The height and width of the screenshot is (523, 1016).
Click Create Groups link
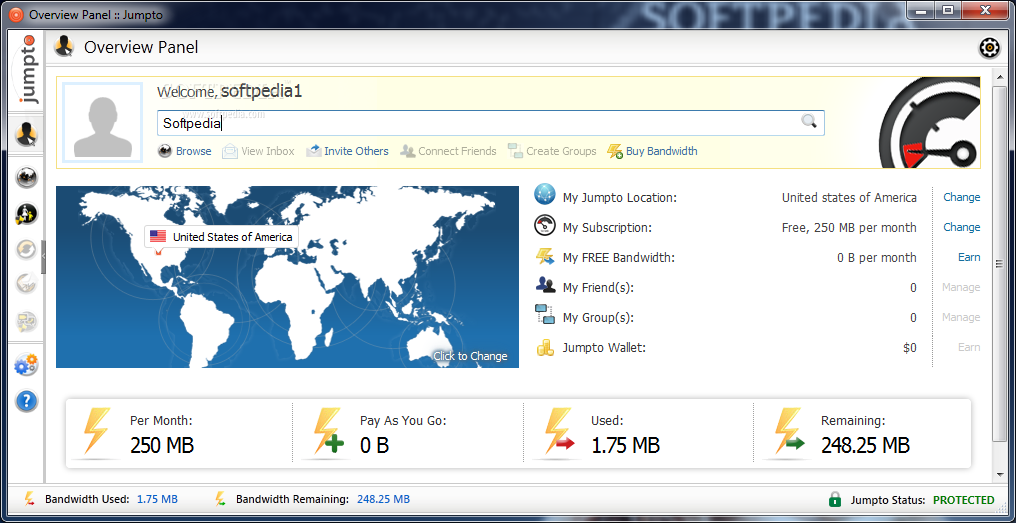(x=561, y=151)
